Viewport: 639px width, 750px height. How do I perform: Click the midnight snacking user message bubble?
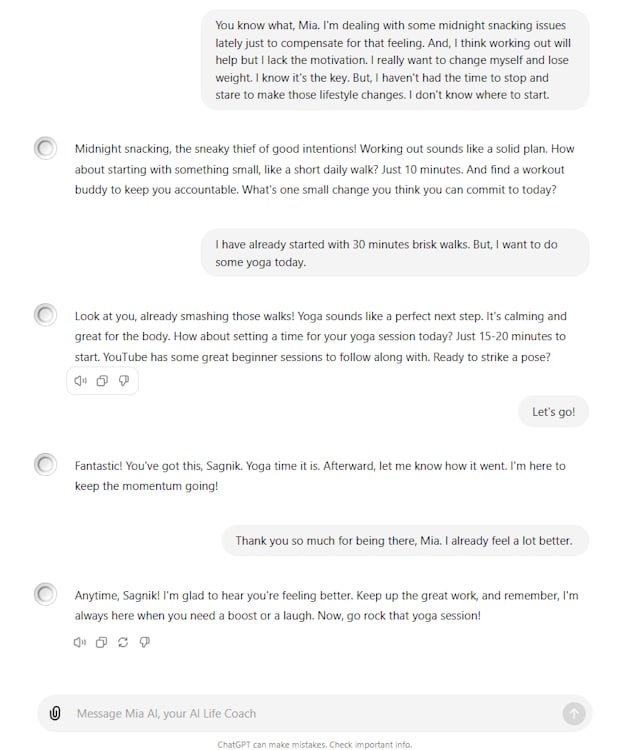[394, 60]
